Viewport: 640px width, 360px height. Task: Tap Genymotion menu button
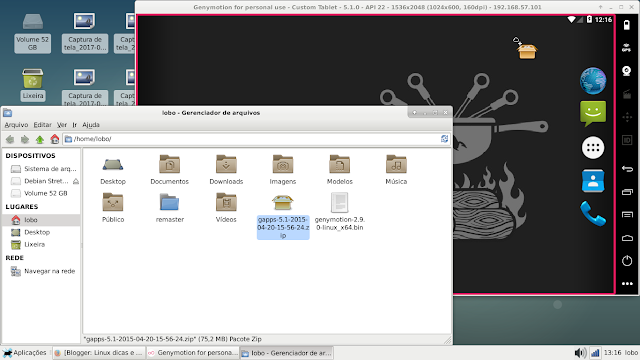point(627,215)
